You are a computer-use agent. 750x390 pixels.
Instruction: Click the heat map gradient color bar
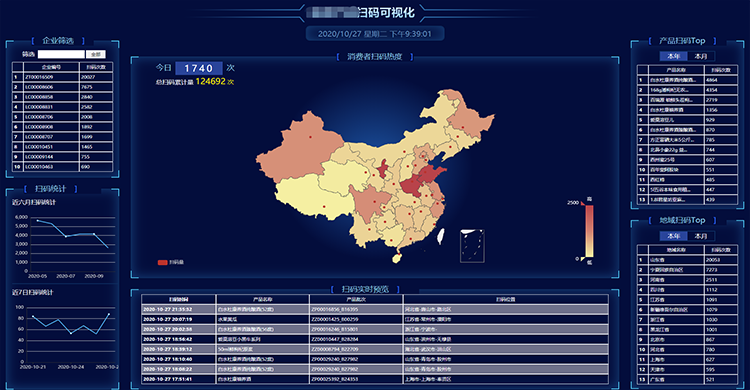[x=590, y=231]
